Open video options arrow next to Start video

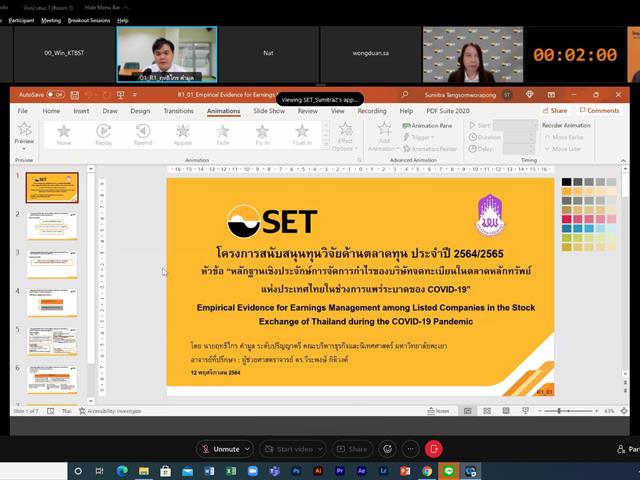[x=320, y=449]
